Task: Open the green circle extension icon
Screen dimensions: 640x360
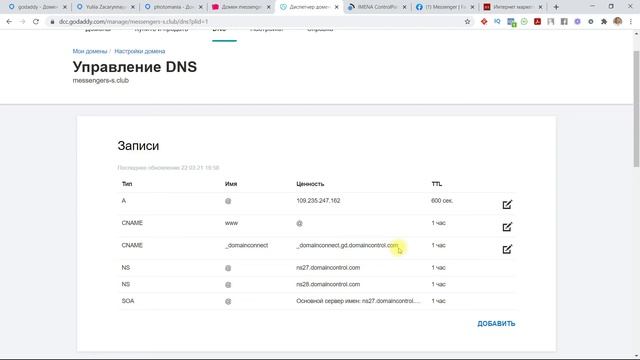Action: click(x=524, y=22)
